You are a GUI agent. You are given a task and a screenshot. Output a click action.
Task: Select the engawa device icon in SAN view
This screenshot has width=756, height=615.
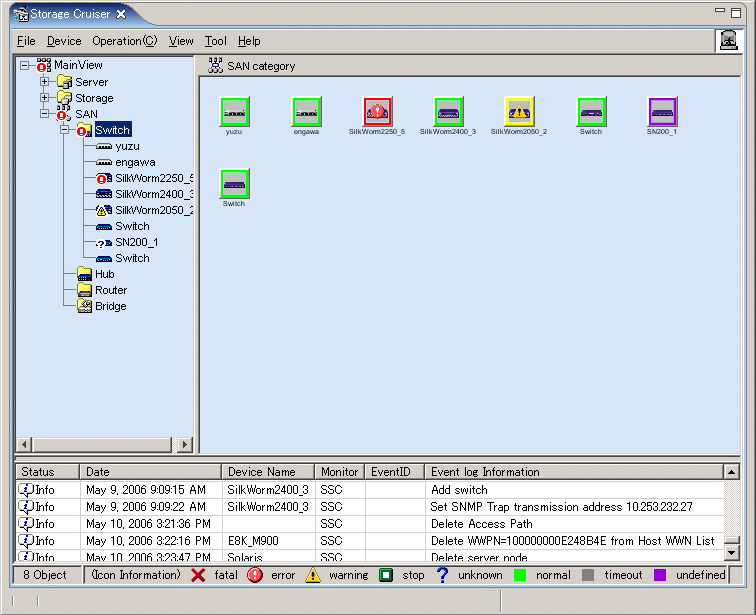[x=306, y=111]
